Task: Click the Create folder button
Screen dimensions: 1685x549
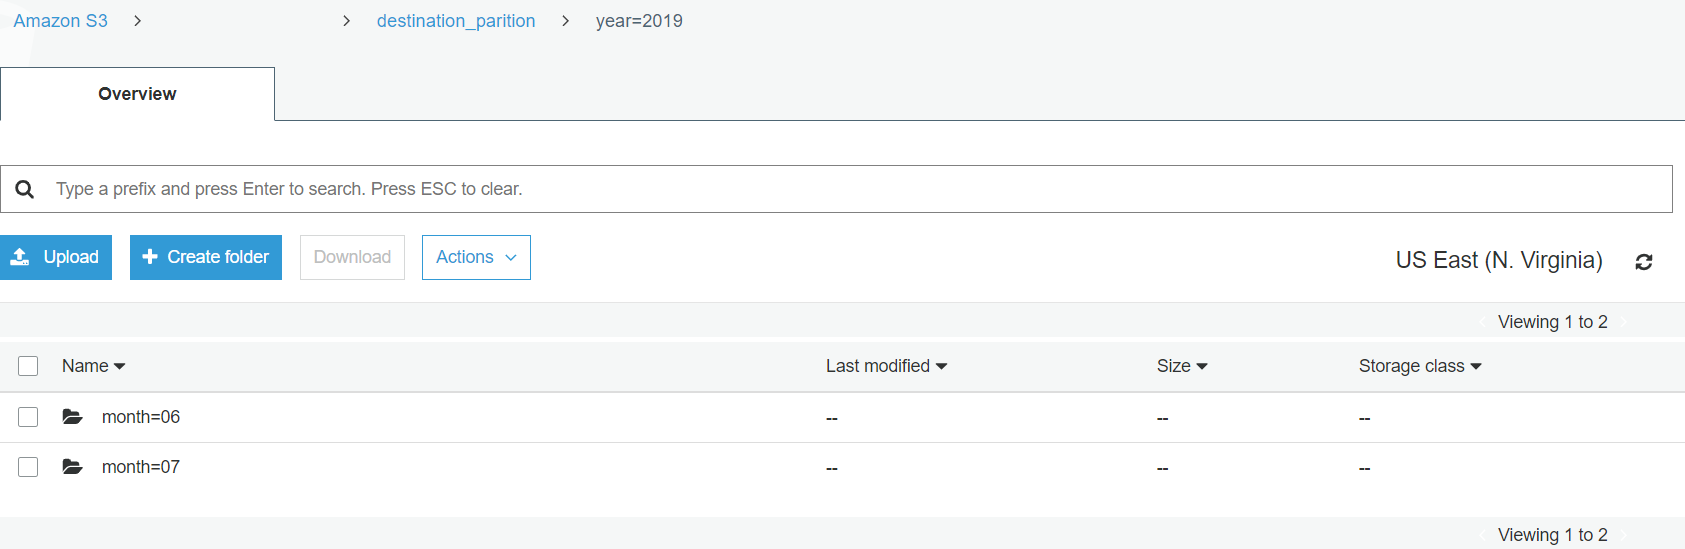Action: (x=206, y=257)
